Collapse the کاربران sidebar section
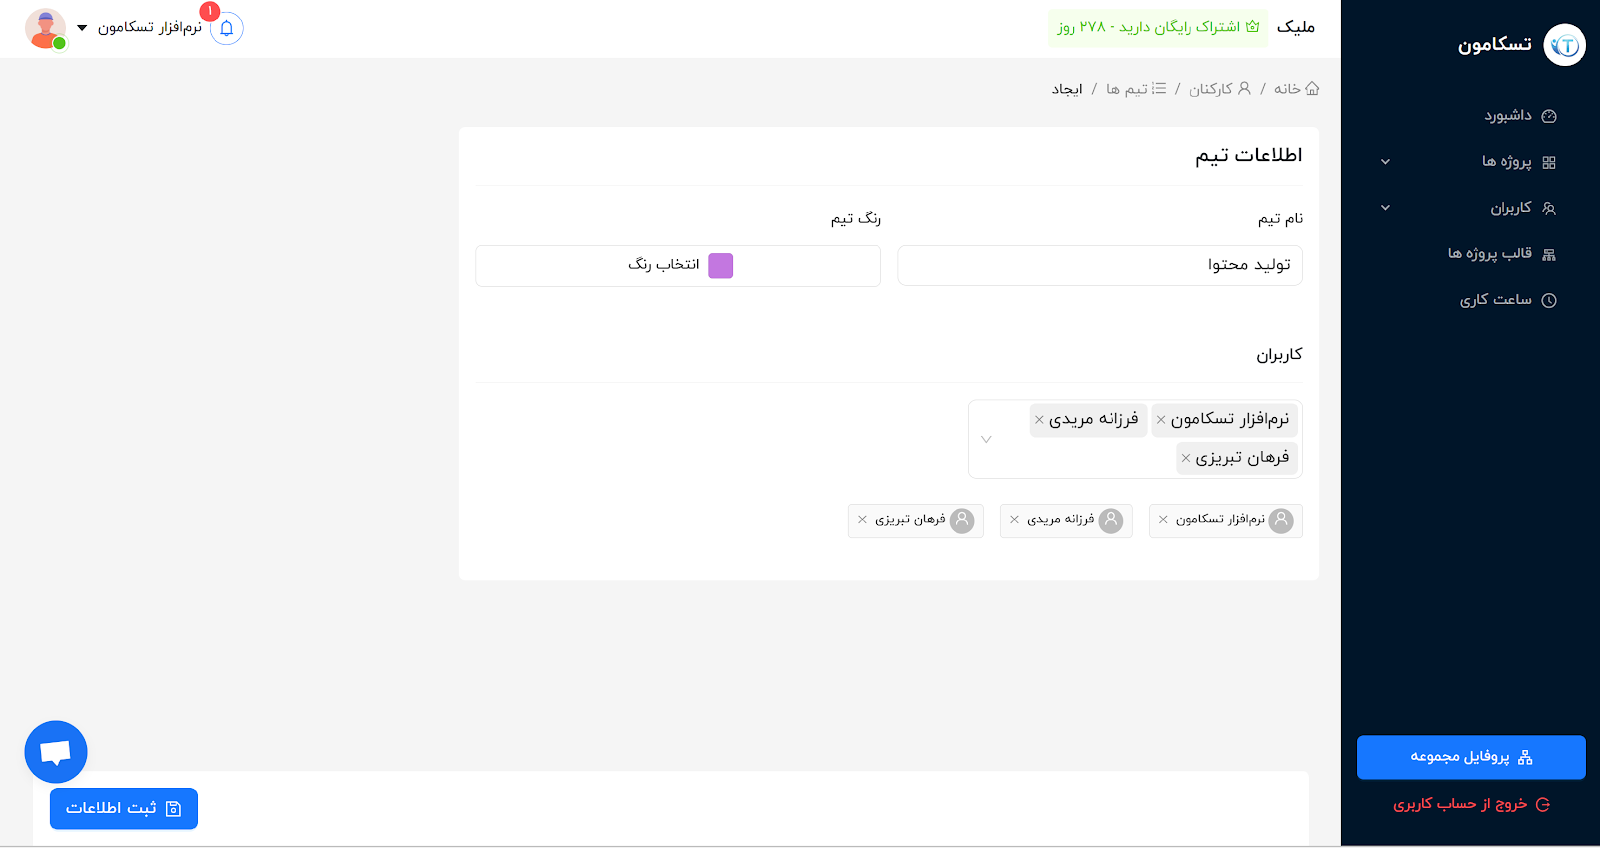Viewport: 1600px width, 848px height. pyautogui.click(x=1385, y=208)
